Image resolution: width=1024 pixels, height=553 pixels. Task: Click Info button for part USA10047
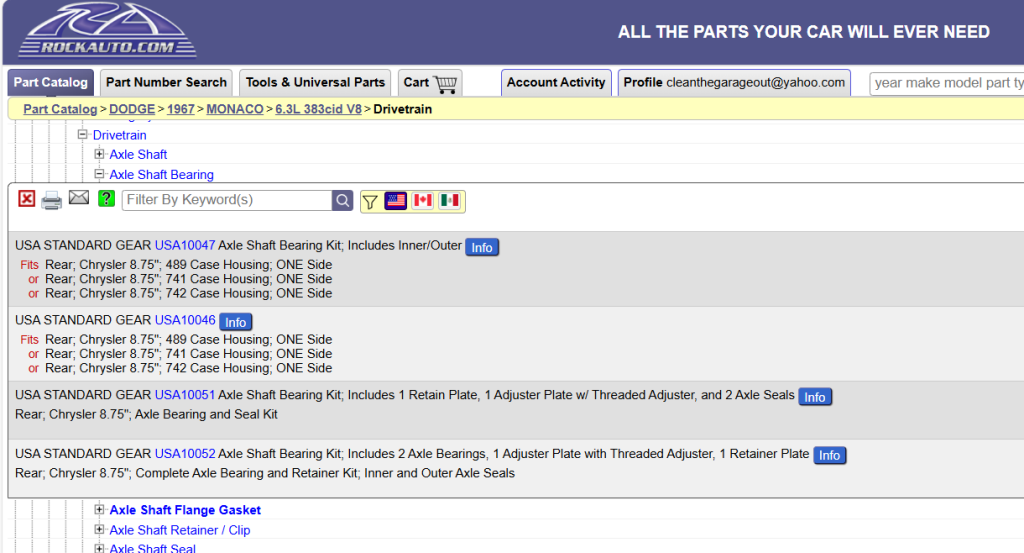click(x=482, y=247)
